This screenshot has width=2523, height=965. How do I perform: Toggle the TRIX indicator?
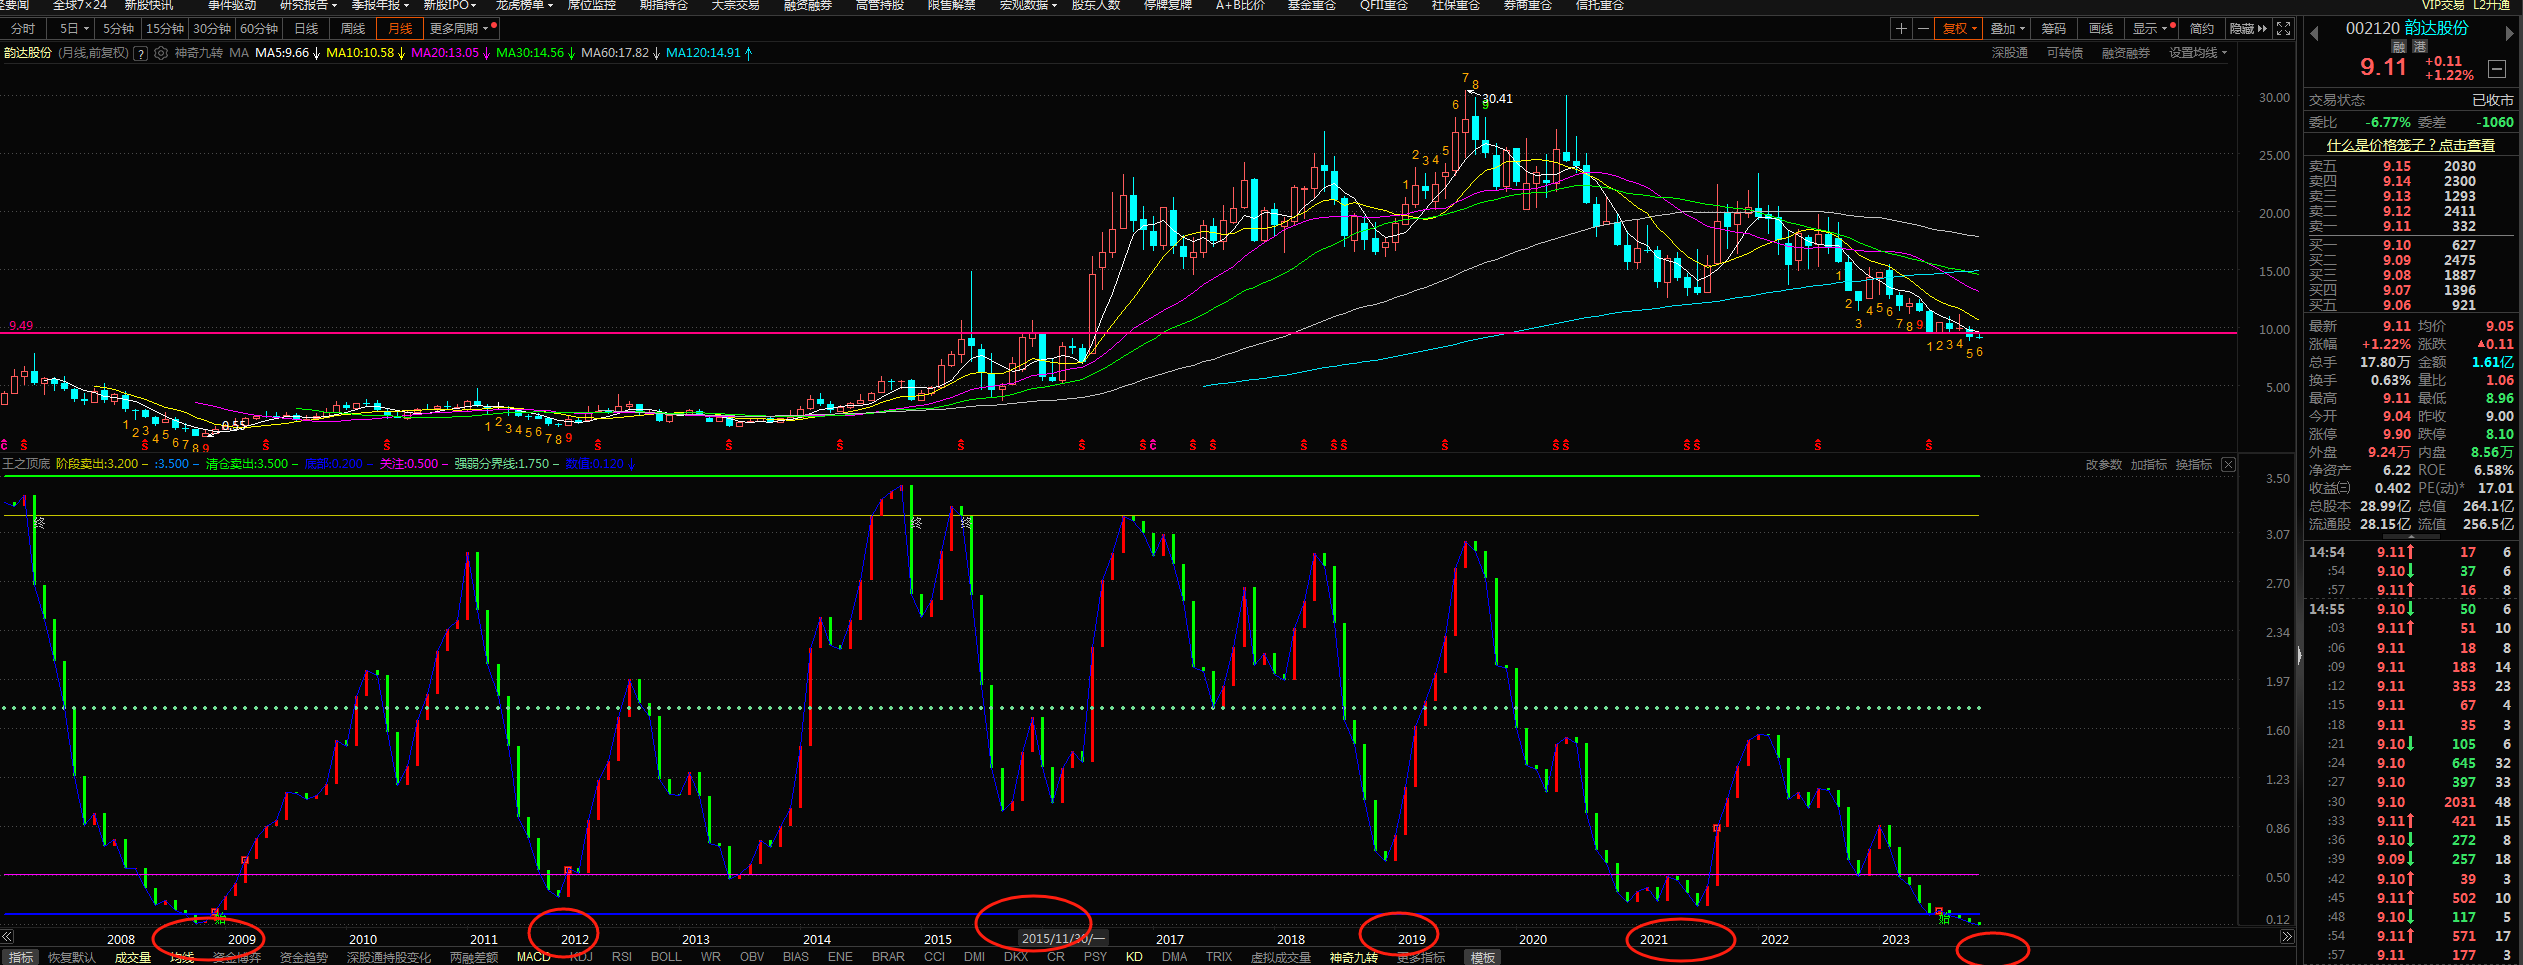click(x=1219, y=957)
